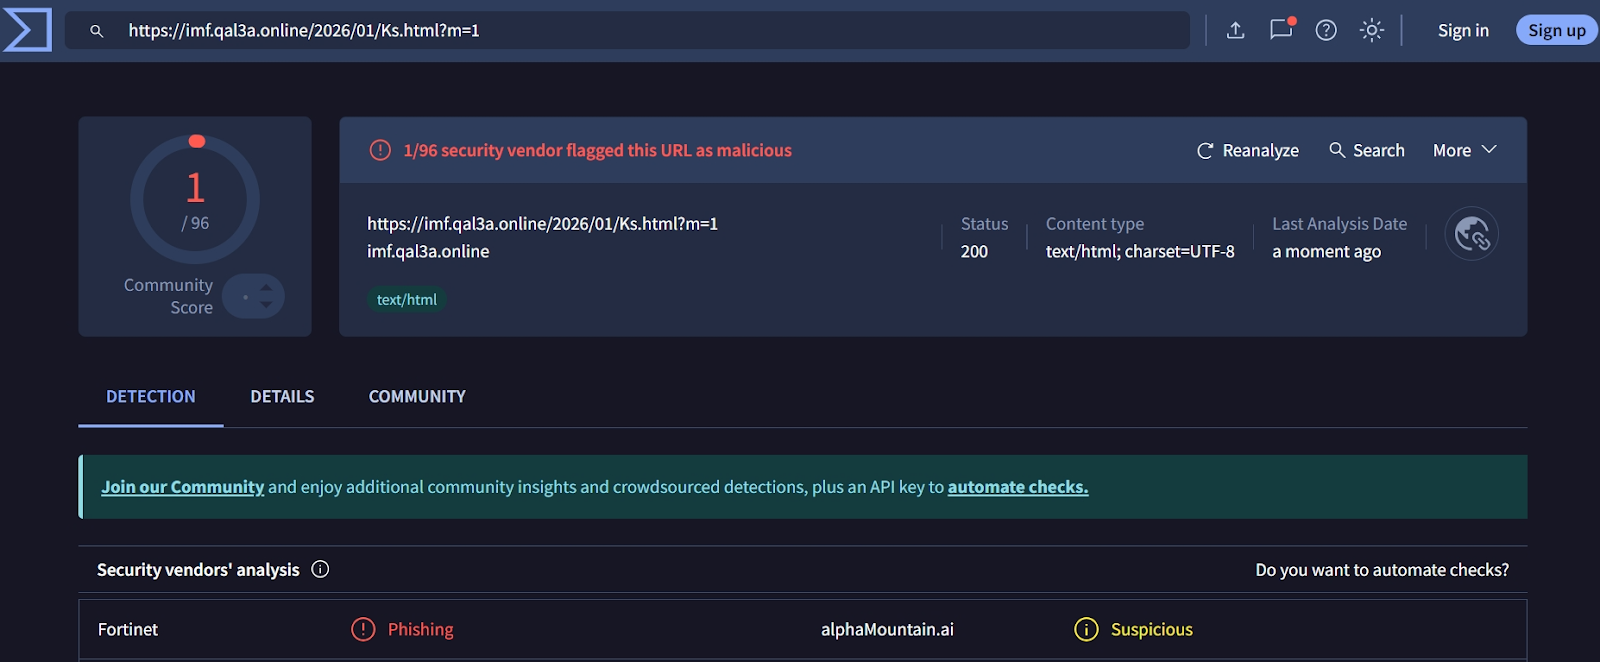The image size is (1600, 662).
Task: Expand the More dropdown menu
Action: [x=1464, y=150]
